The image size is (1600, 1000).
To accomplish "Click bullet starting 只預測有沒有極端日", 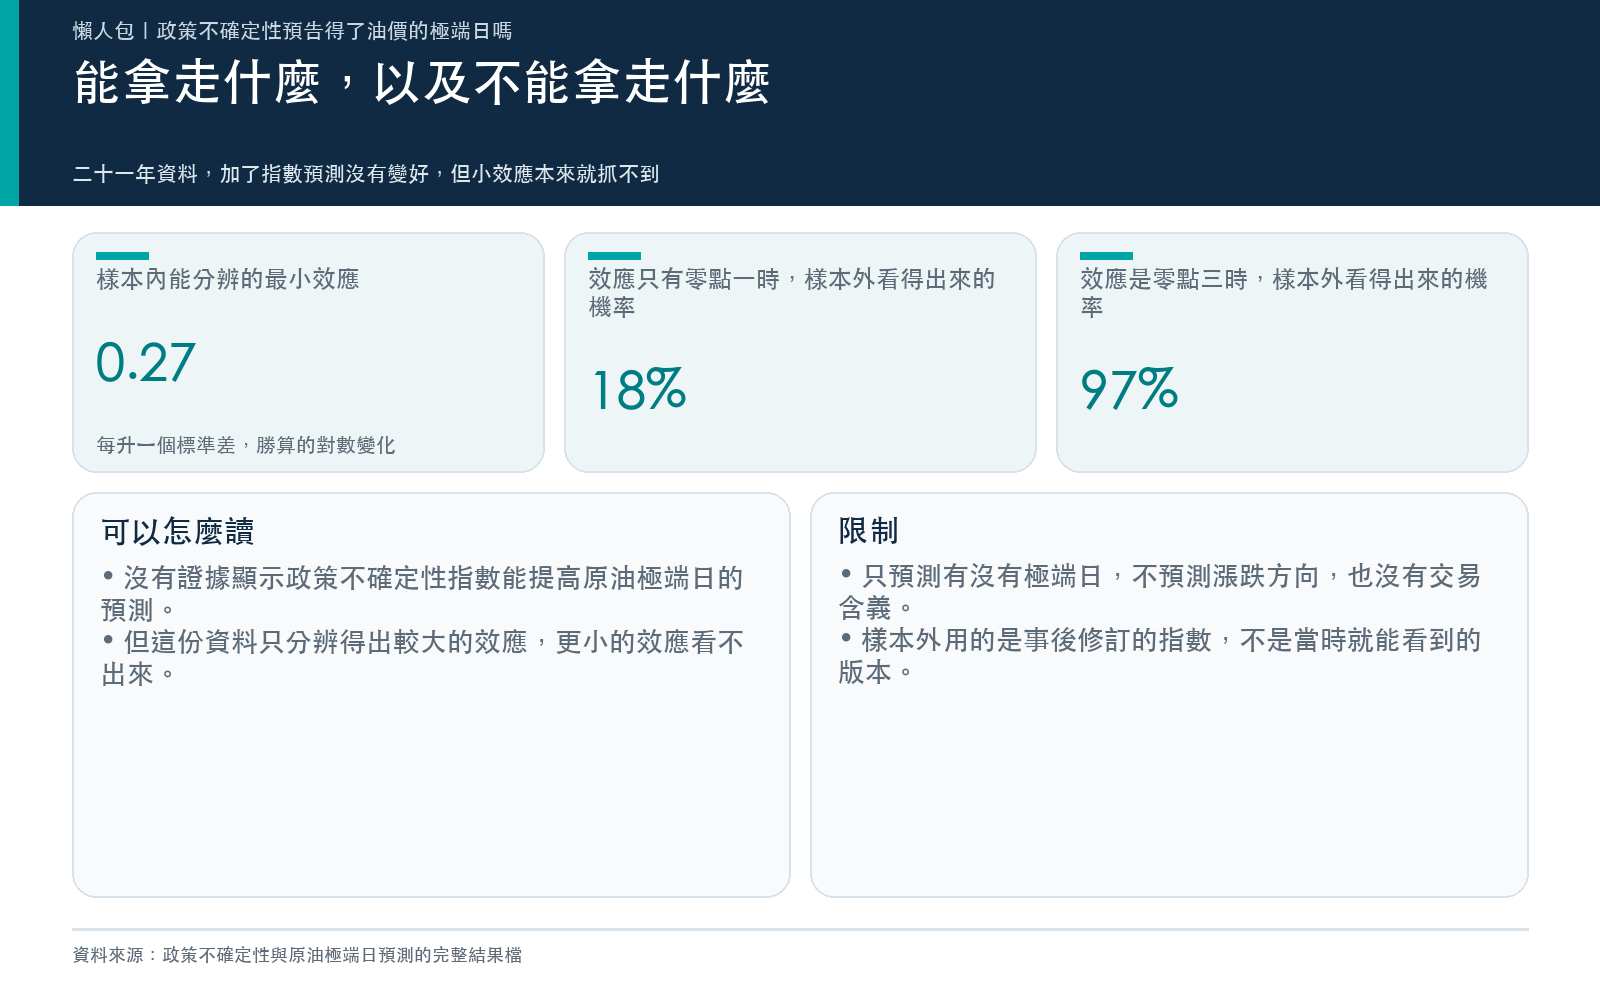I will click(x=1160, y=592).
